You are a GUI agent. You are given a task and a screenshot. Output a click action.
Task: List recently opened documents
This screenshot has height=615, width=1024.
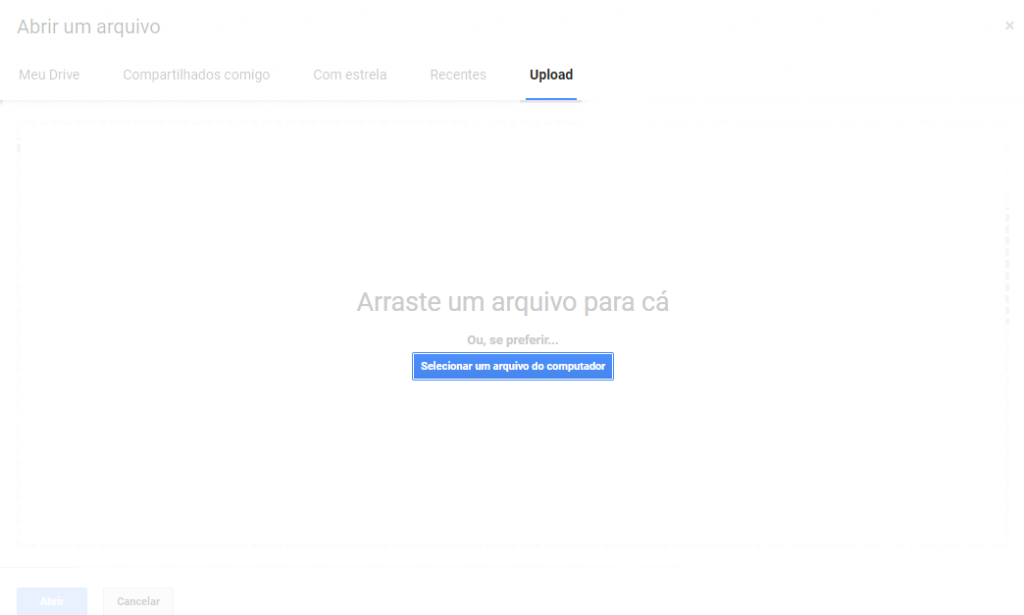click(457, 74)
